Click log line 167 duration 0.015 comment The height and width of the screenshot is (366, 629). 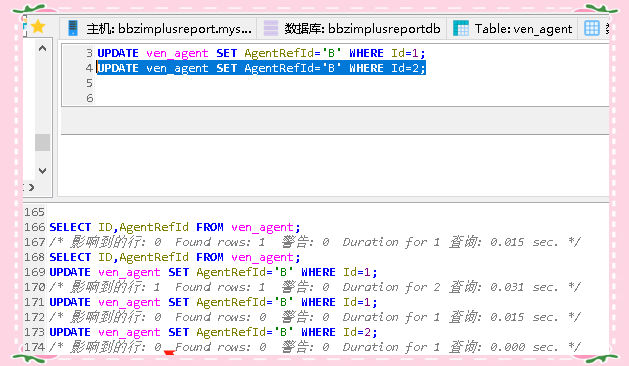315,242
